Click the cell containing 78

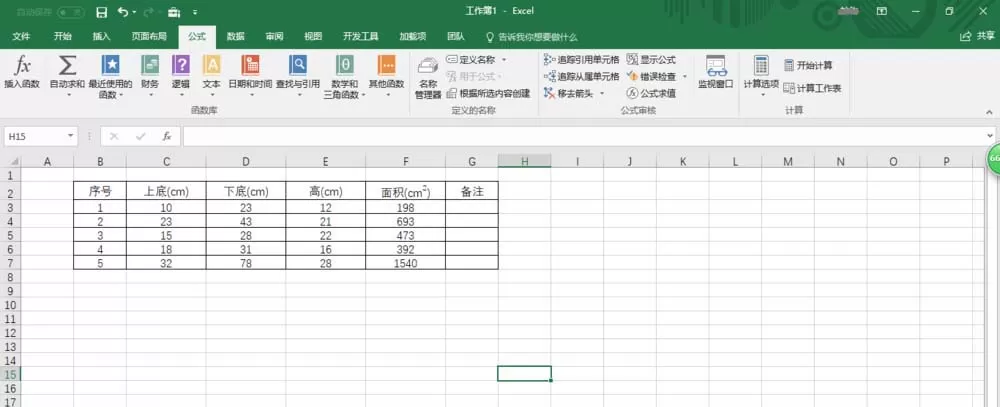coord(246,262)
